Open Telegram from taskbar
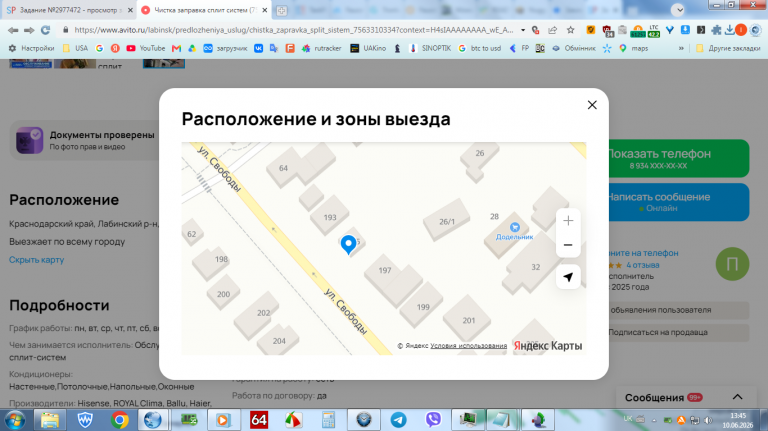This screenshot has height=431, width=768. 398,420
